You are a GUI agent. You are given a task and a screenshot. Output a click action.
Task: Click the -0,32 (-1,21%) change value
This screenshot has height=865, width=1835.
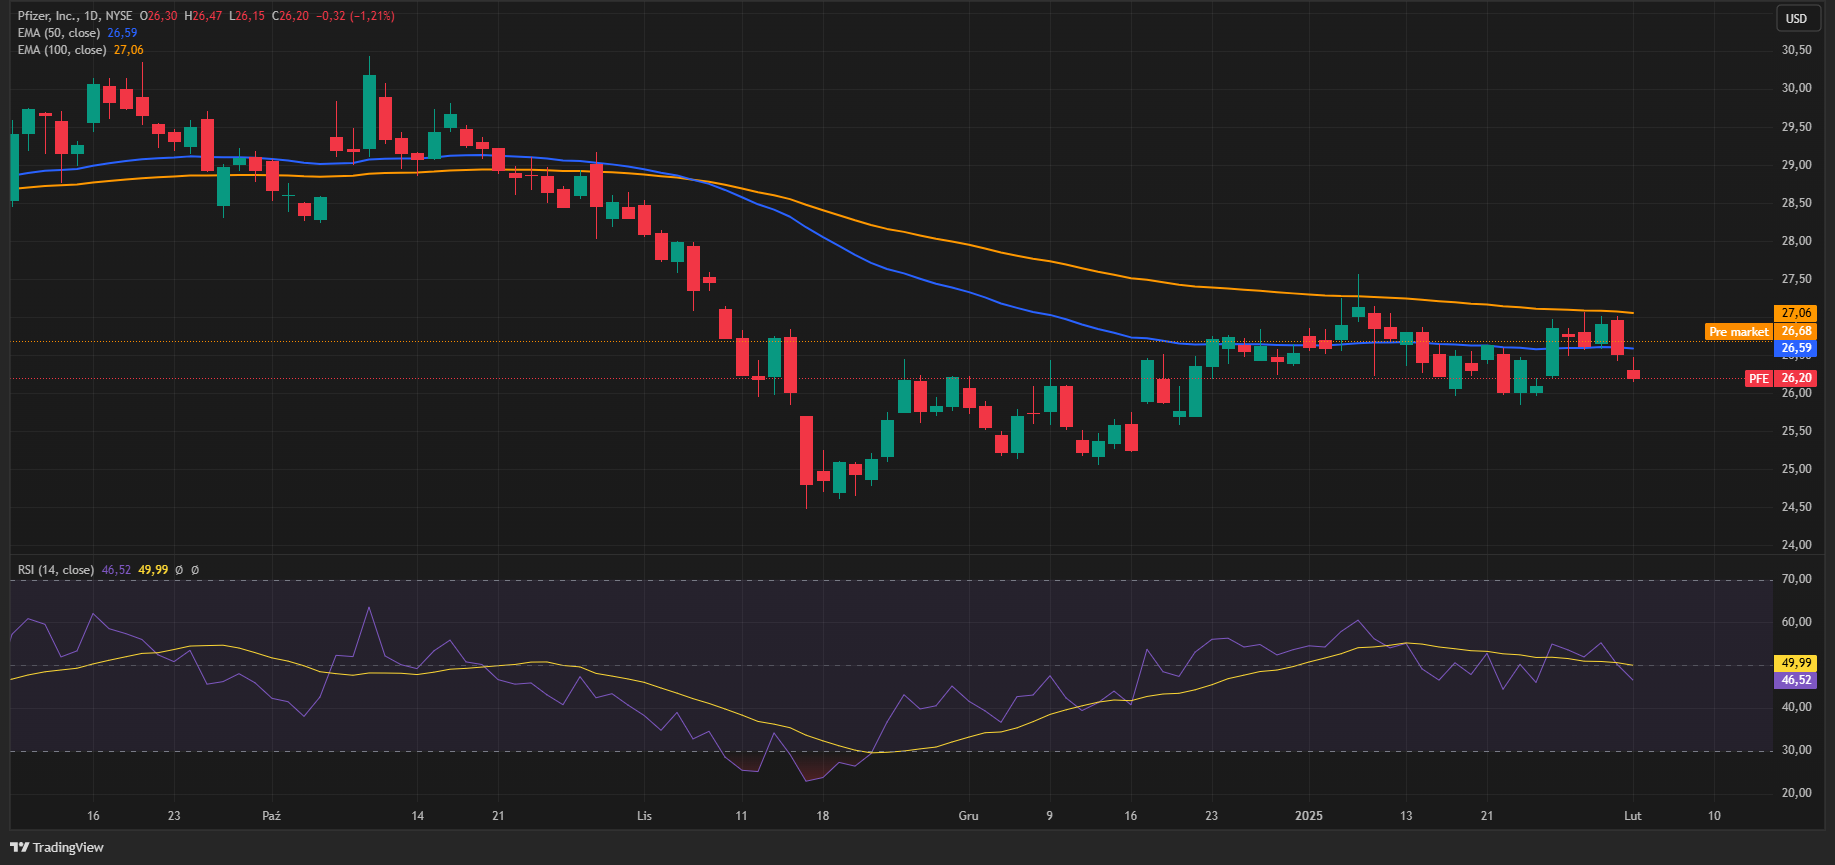point(355,16)
